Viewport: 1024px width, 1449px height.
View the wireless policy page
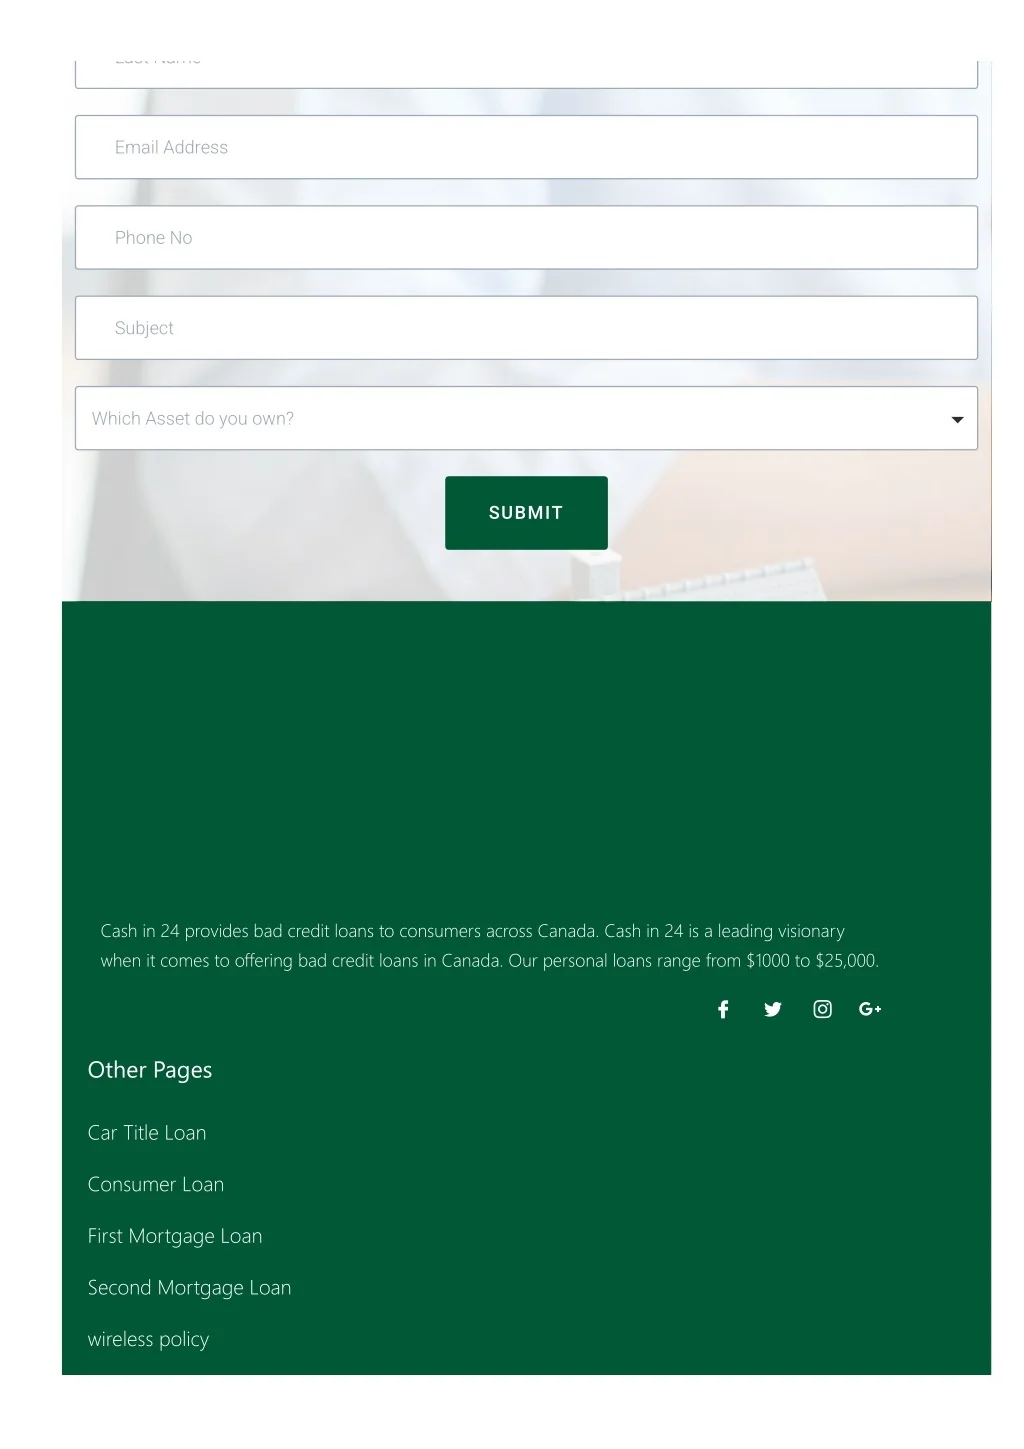pyautogui.click(x=148, y=1339)
